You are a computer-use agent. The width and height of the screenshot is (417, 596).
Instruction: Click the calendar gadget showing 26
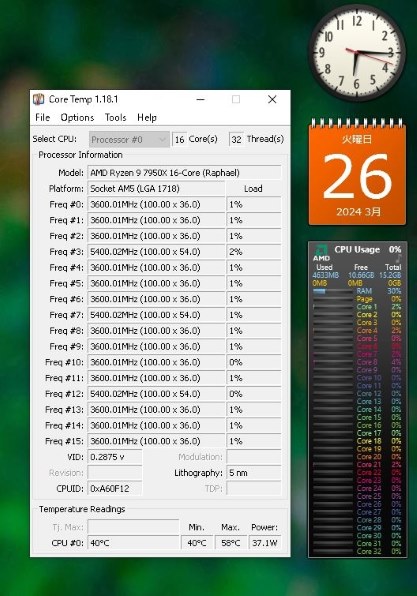(357, 173)
